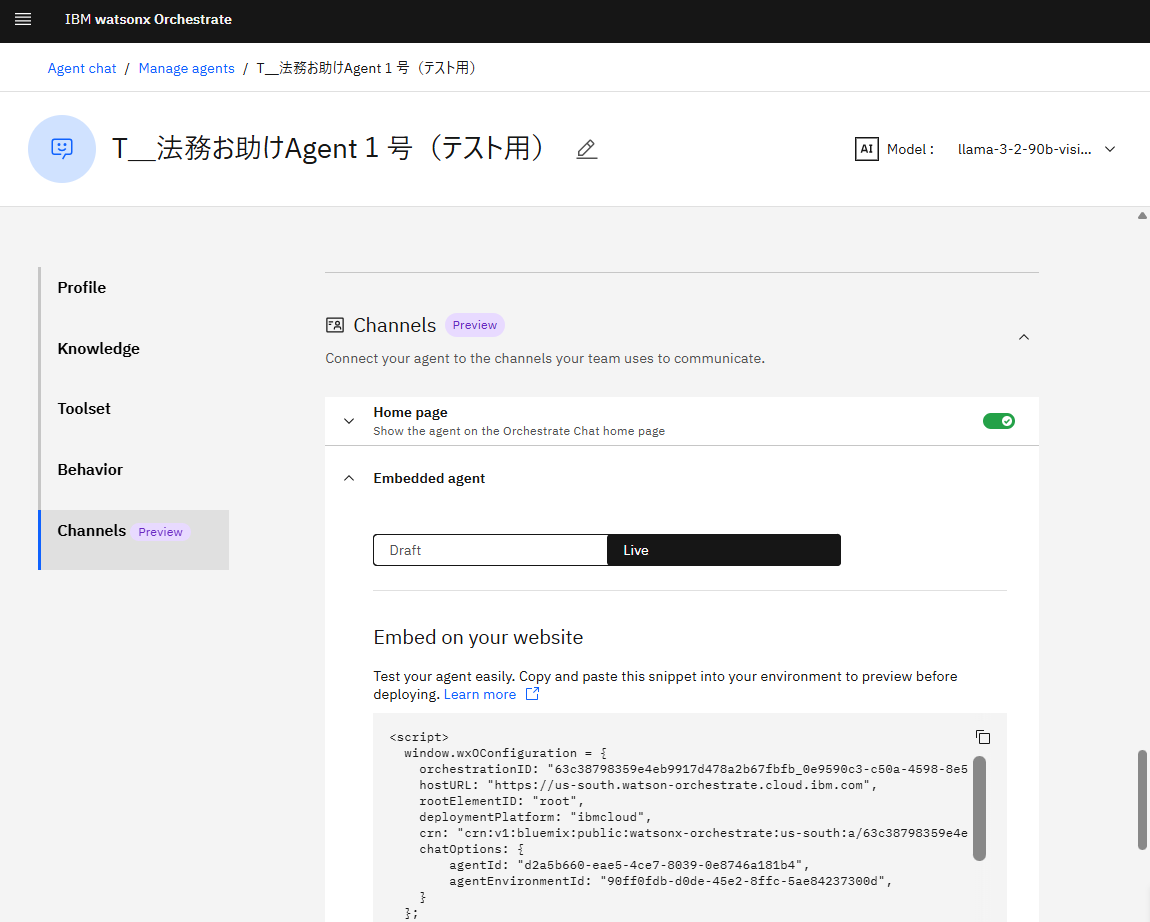1150x922 pixels.
Task: Click the agent chat avatar icon
Action: coord(62,149)
